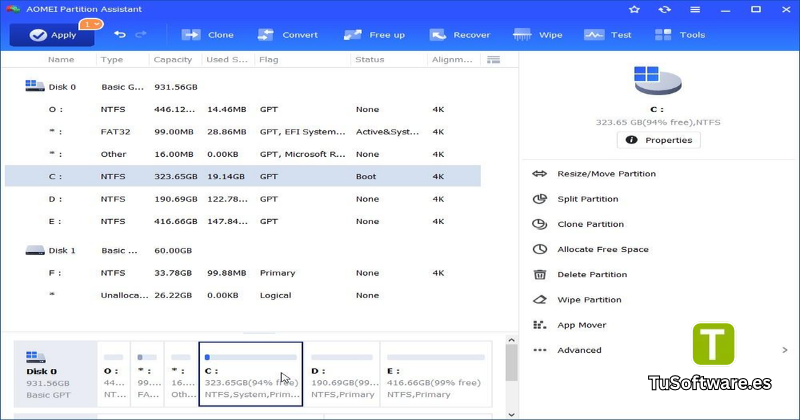Click the disk map scrollbar thumb
This screenshot has height=420, width=800.
pos(511,363)
